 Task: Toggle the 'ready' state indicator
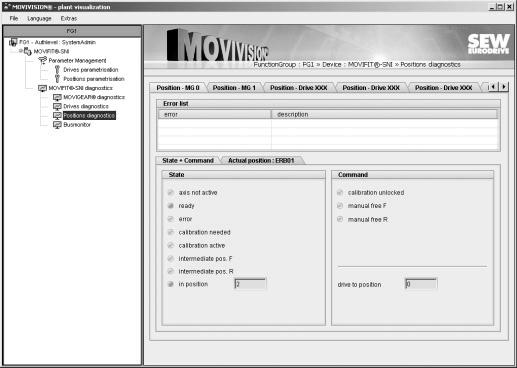pyautogui.click(x=171, y=206)
